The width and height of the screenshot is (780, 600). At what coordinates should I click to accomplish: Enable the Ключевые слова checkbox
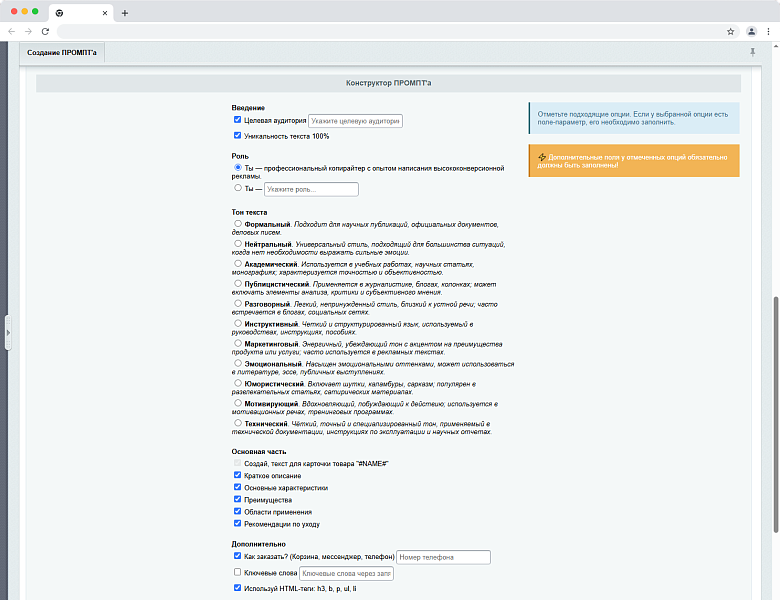click(238, 573)
